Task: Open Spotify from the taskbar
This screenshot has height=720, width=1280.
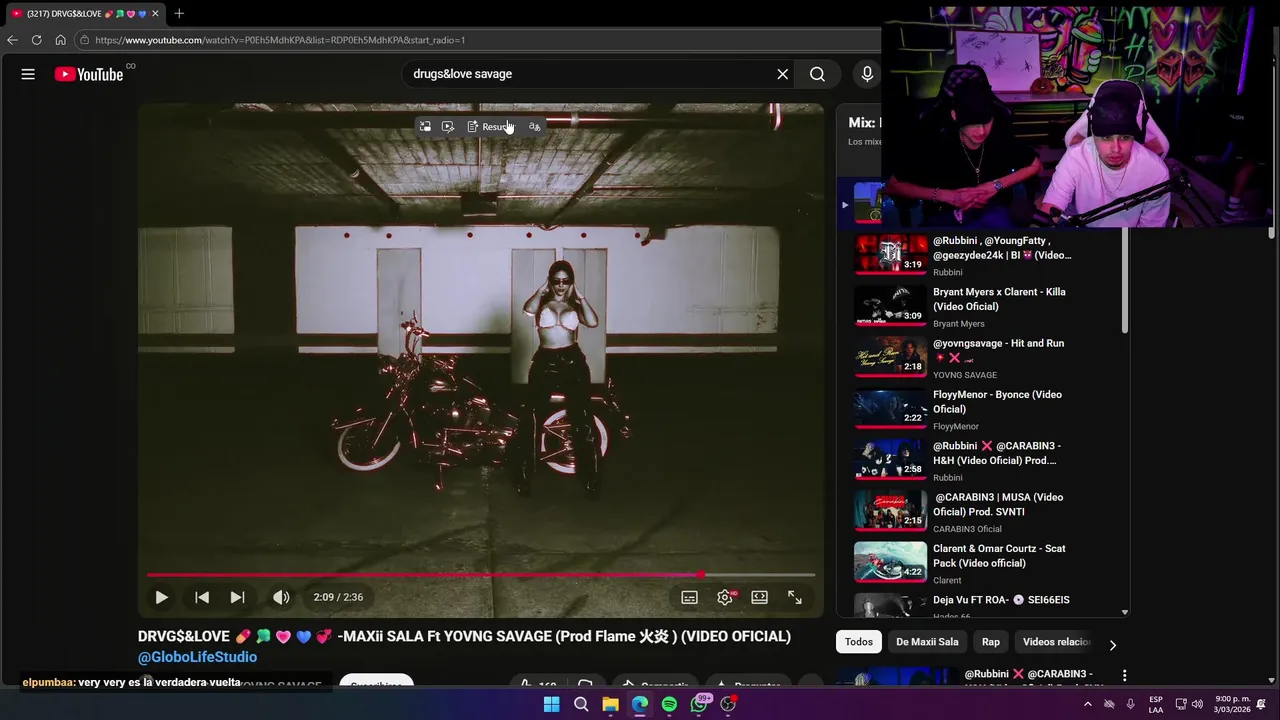Action: click(669, 704)
